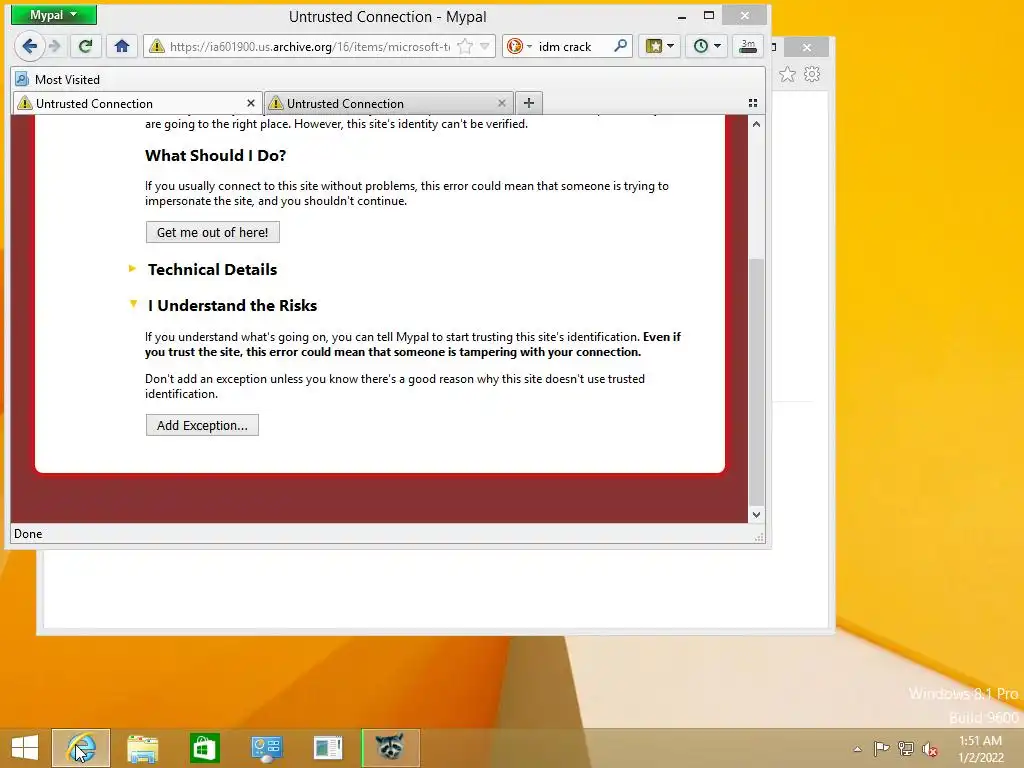This screenshot has width=1024, height=768.
Task: Open the Control Panel taskbar icon
Action: click(x=266, y=748)
